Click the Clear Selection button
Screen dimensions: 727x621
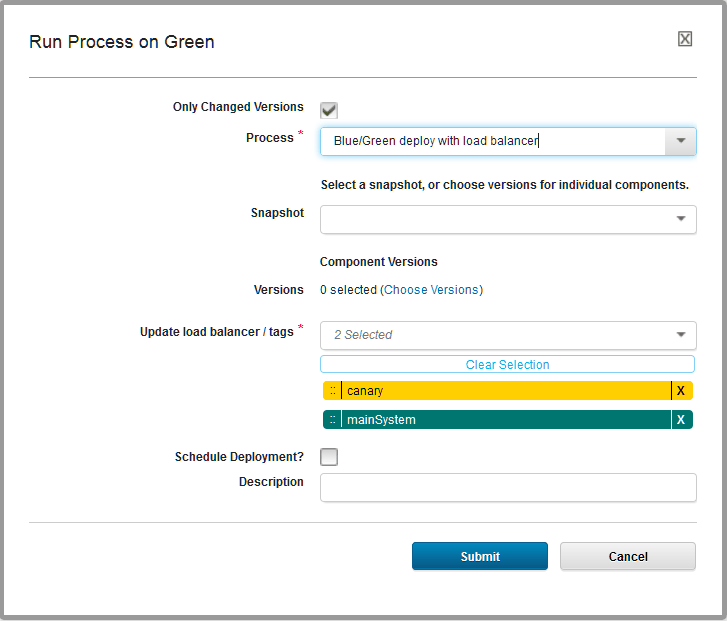coord(507,365)
